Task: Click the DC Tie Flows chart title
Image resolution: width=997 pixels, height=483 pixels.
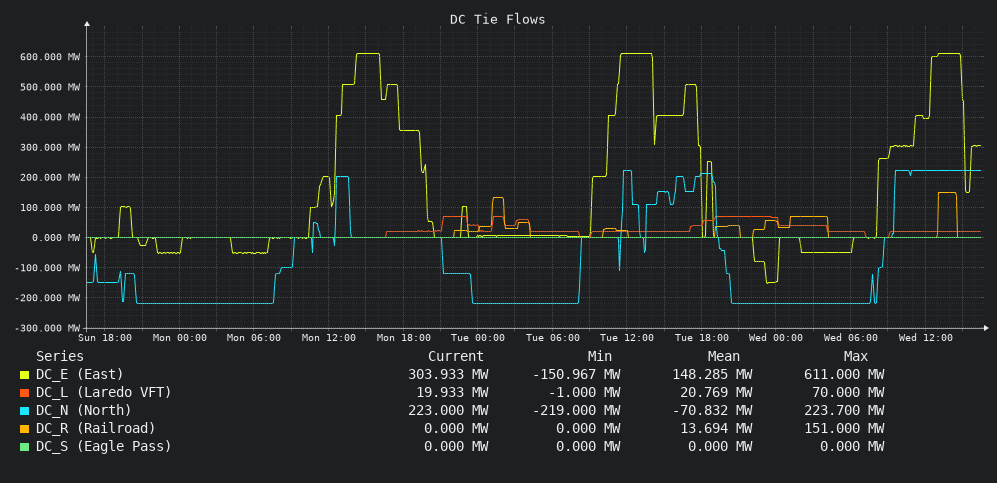Action: (497, 20)
